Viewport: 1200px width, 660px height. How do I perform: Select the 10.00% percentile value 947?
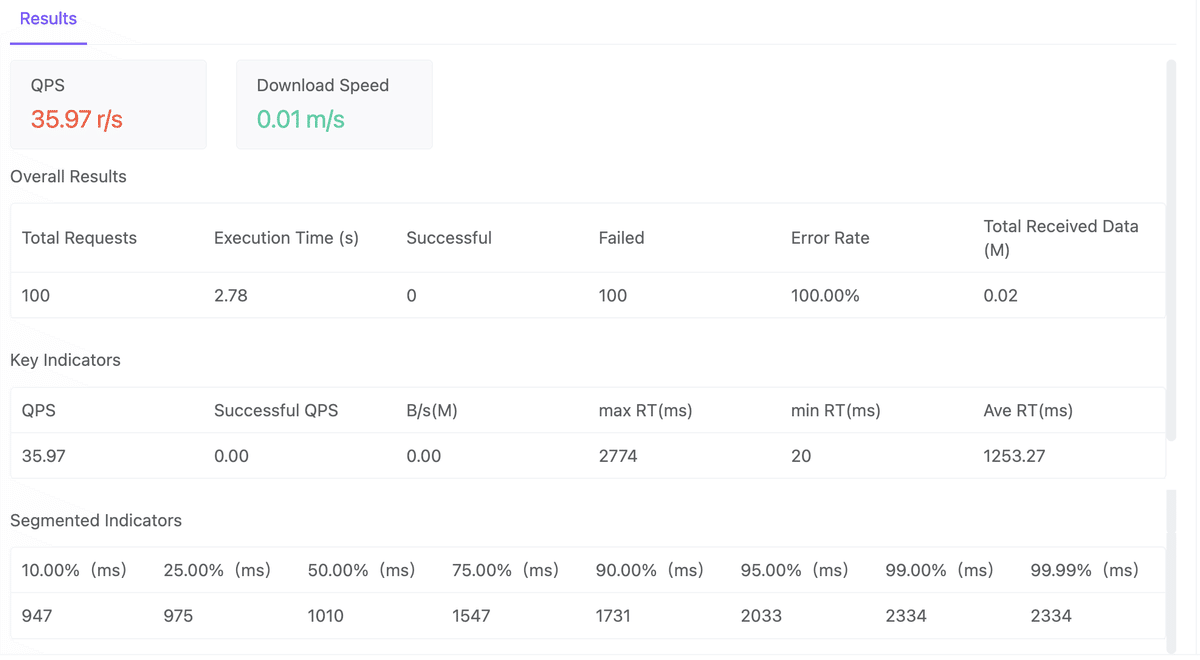(x=37, y=616)
